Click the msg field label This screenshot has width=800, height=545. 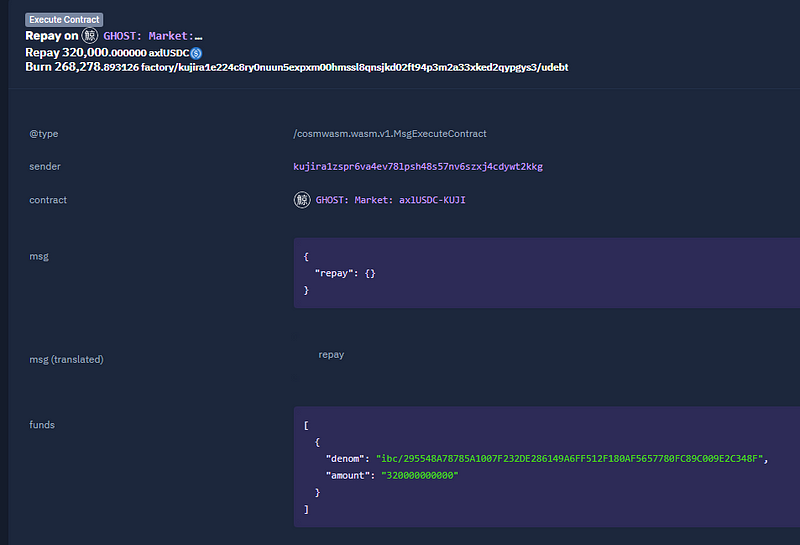tap(39, 256)
